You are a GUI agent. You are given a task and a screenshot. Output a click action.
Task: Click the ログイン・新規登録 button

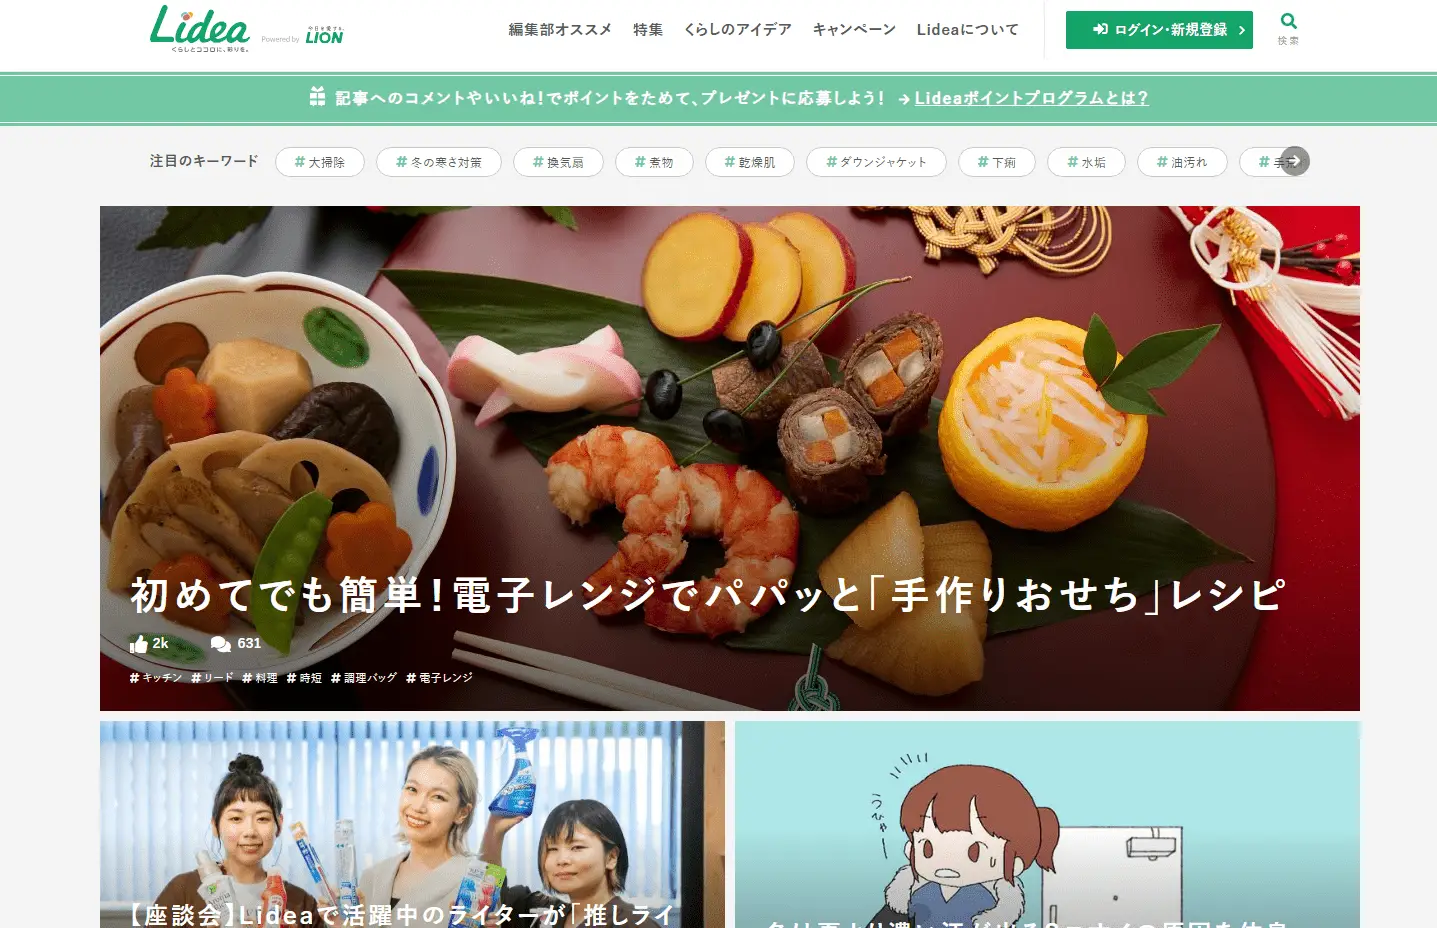(1159, 30)
